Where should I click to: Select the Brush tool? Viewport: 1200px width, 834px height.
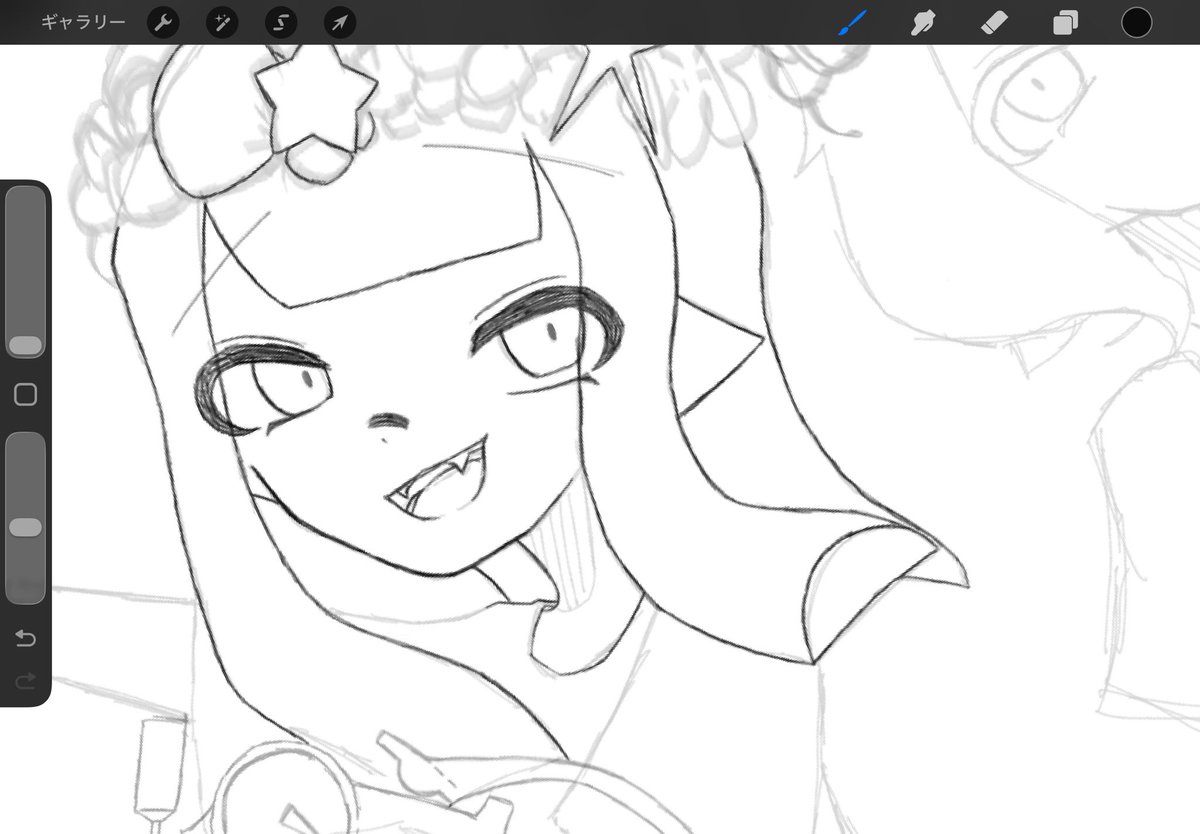[852, 22]
